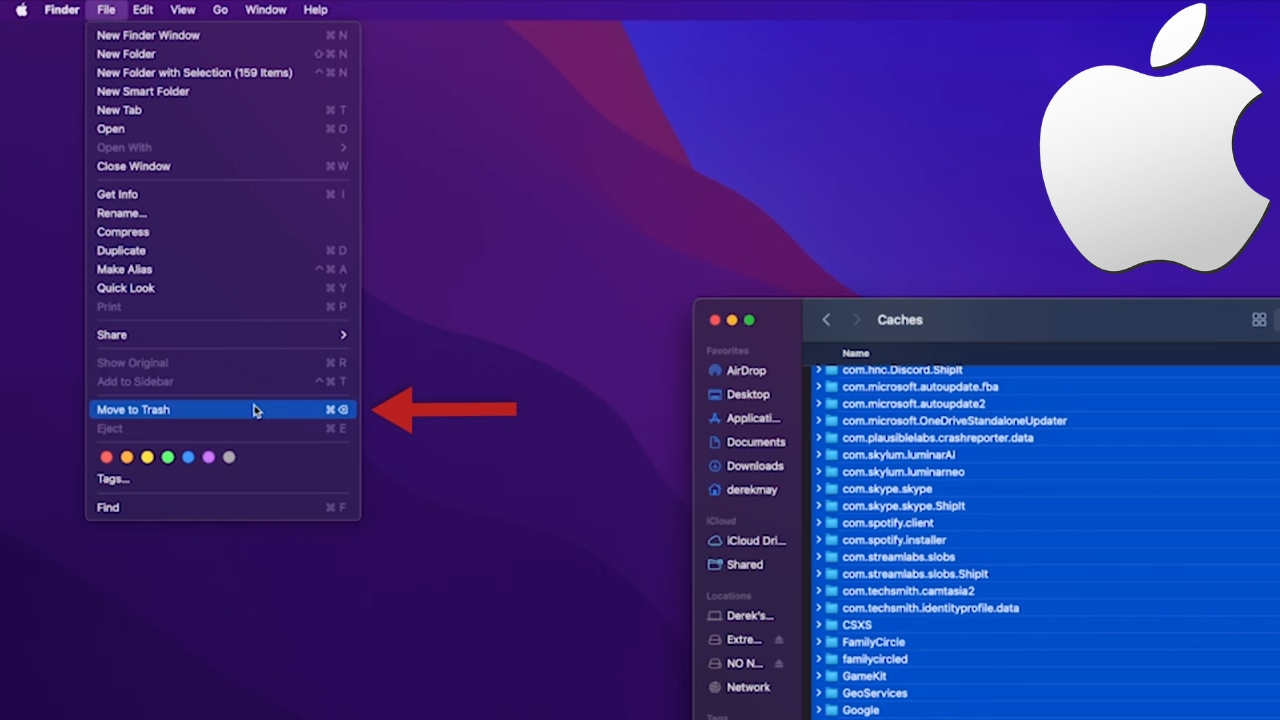Open the View menu

pos(183,10)
